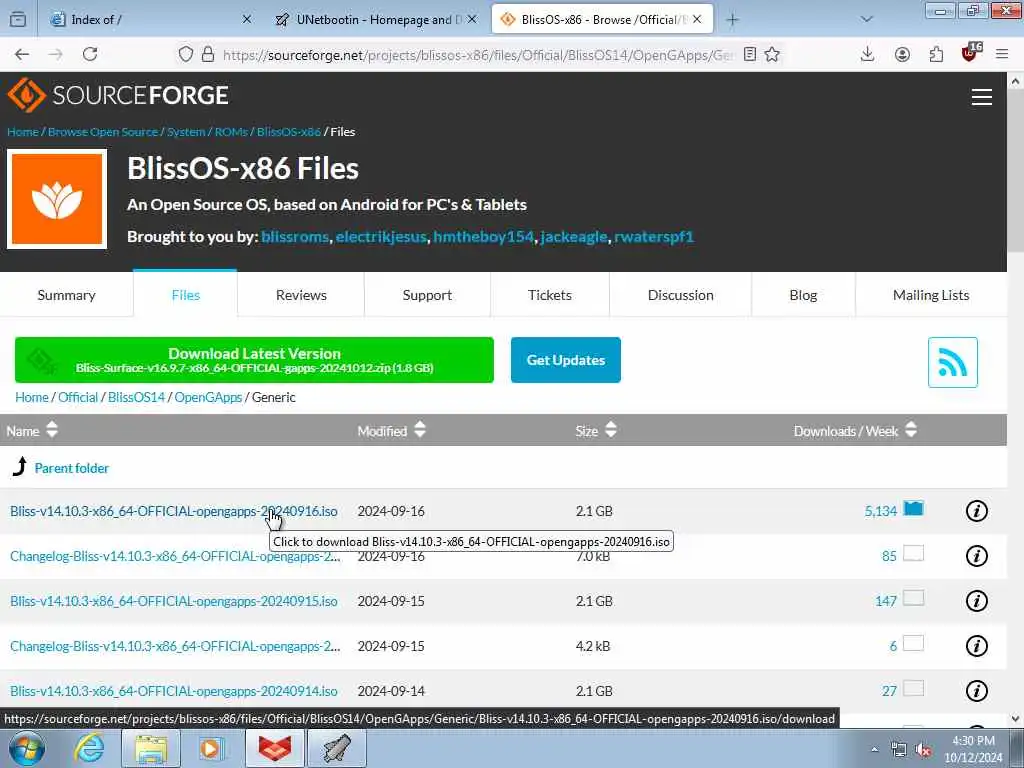The width and height of the screenshot is (1024, 768).
Task: Open Windows Explorer folder on taskbar
Action: 151,748
